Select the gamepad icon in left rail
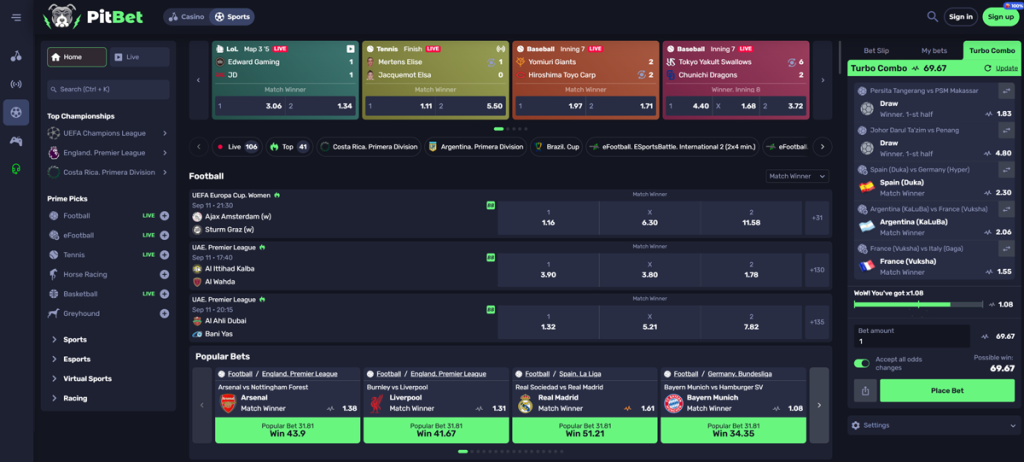The image size is (1024, 462). point(16,140)
